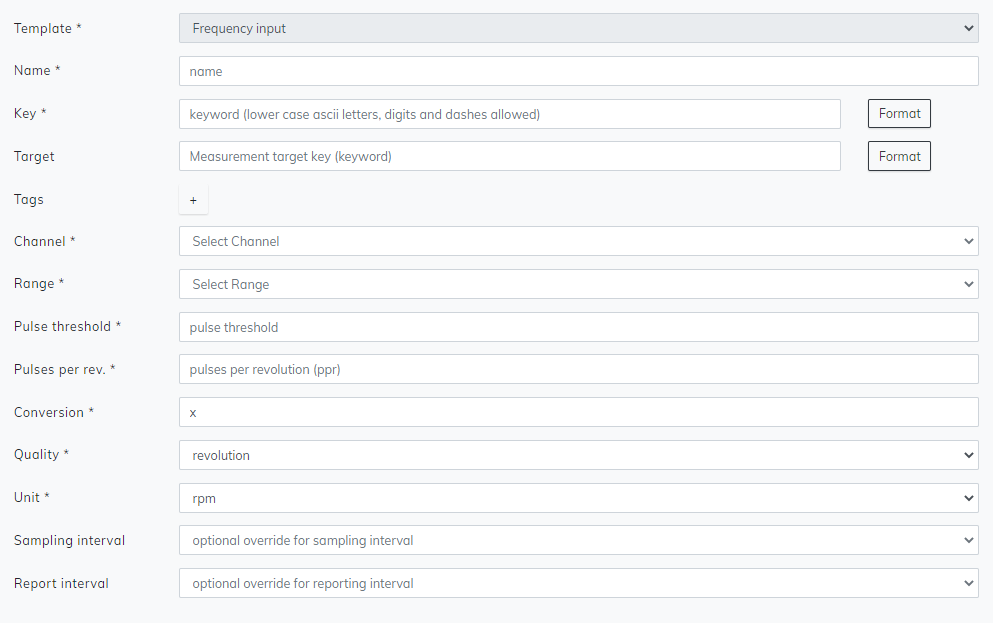
Task: Click the chevron arrow of Template dropdown
Action: click(968, 28)
